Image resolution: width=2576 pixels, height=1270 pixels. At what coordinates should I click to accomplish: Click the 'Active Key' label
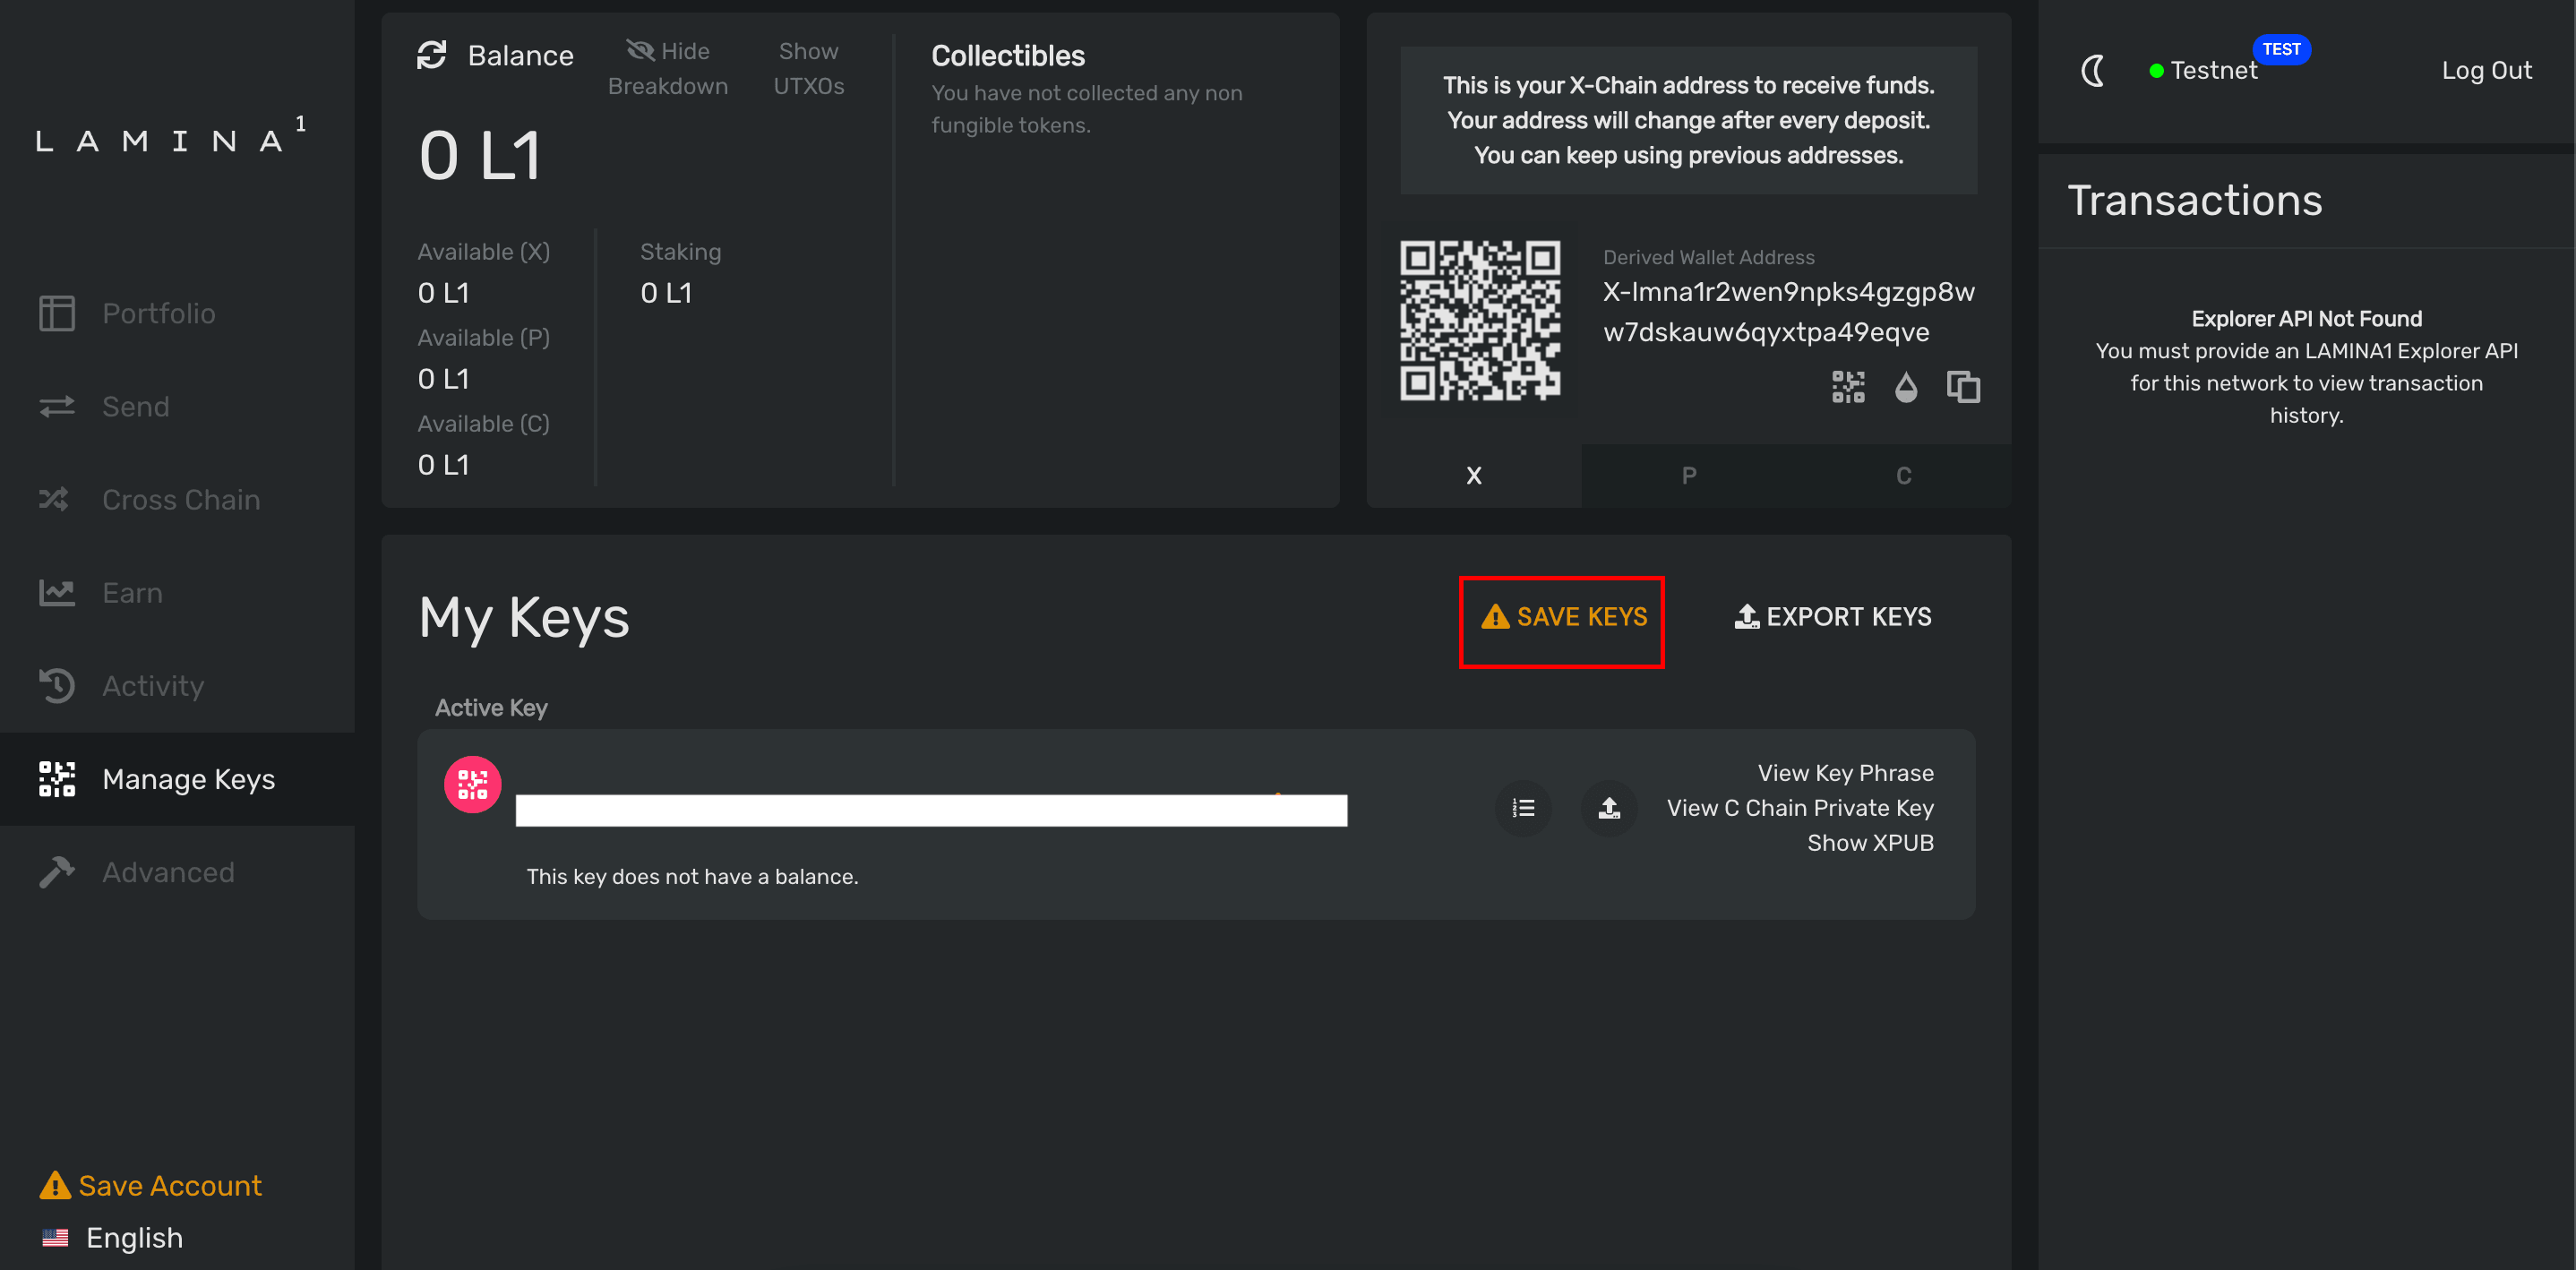pyautogui.click(x=491, y=707)
